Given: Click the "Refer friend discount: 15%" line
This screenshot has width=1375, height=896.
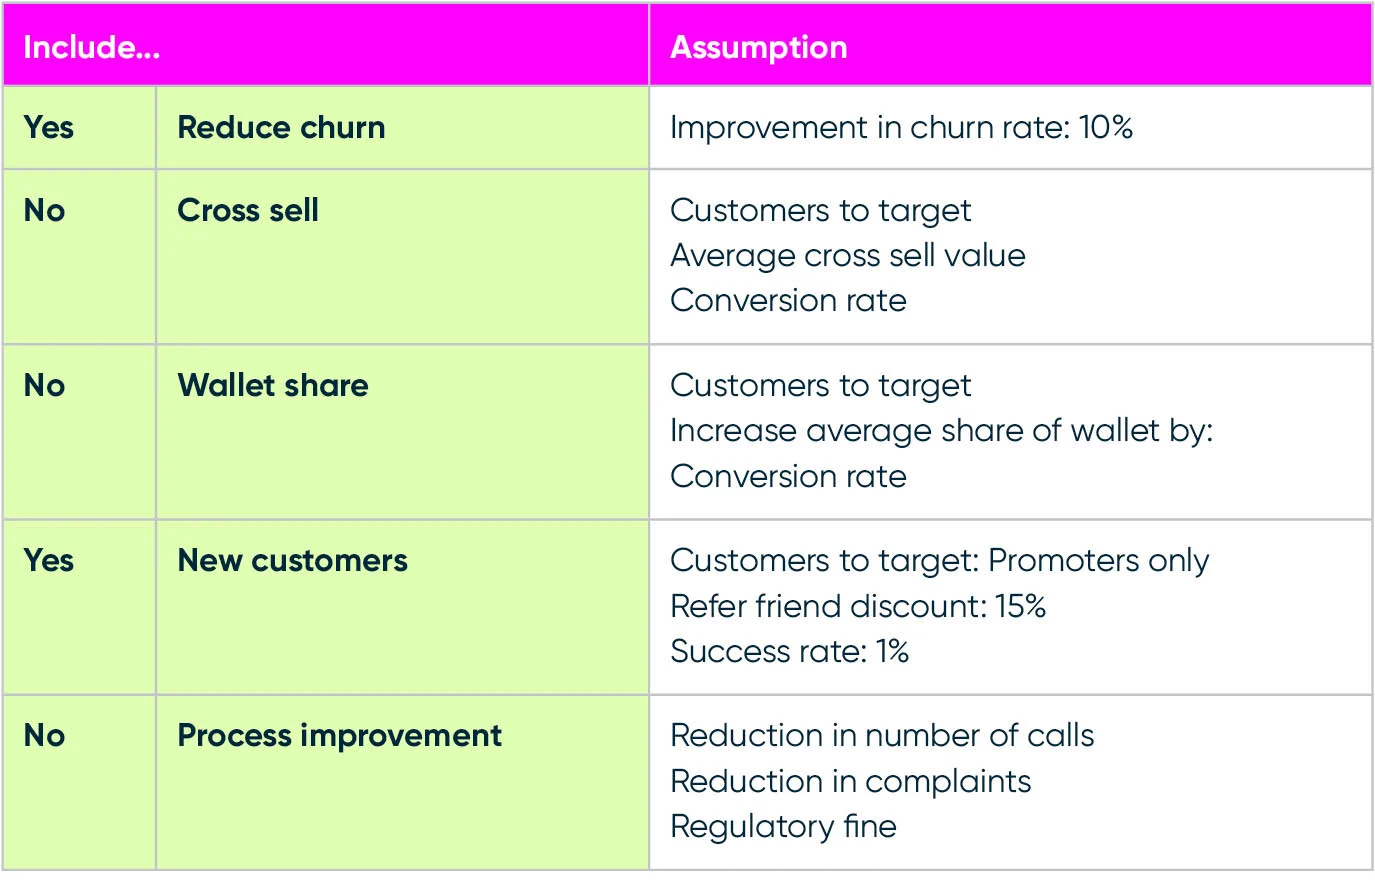Looking at the screenshot, I should tap(857, 606).
